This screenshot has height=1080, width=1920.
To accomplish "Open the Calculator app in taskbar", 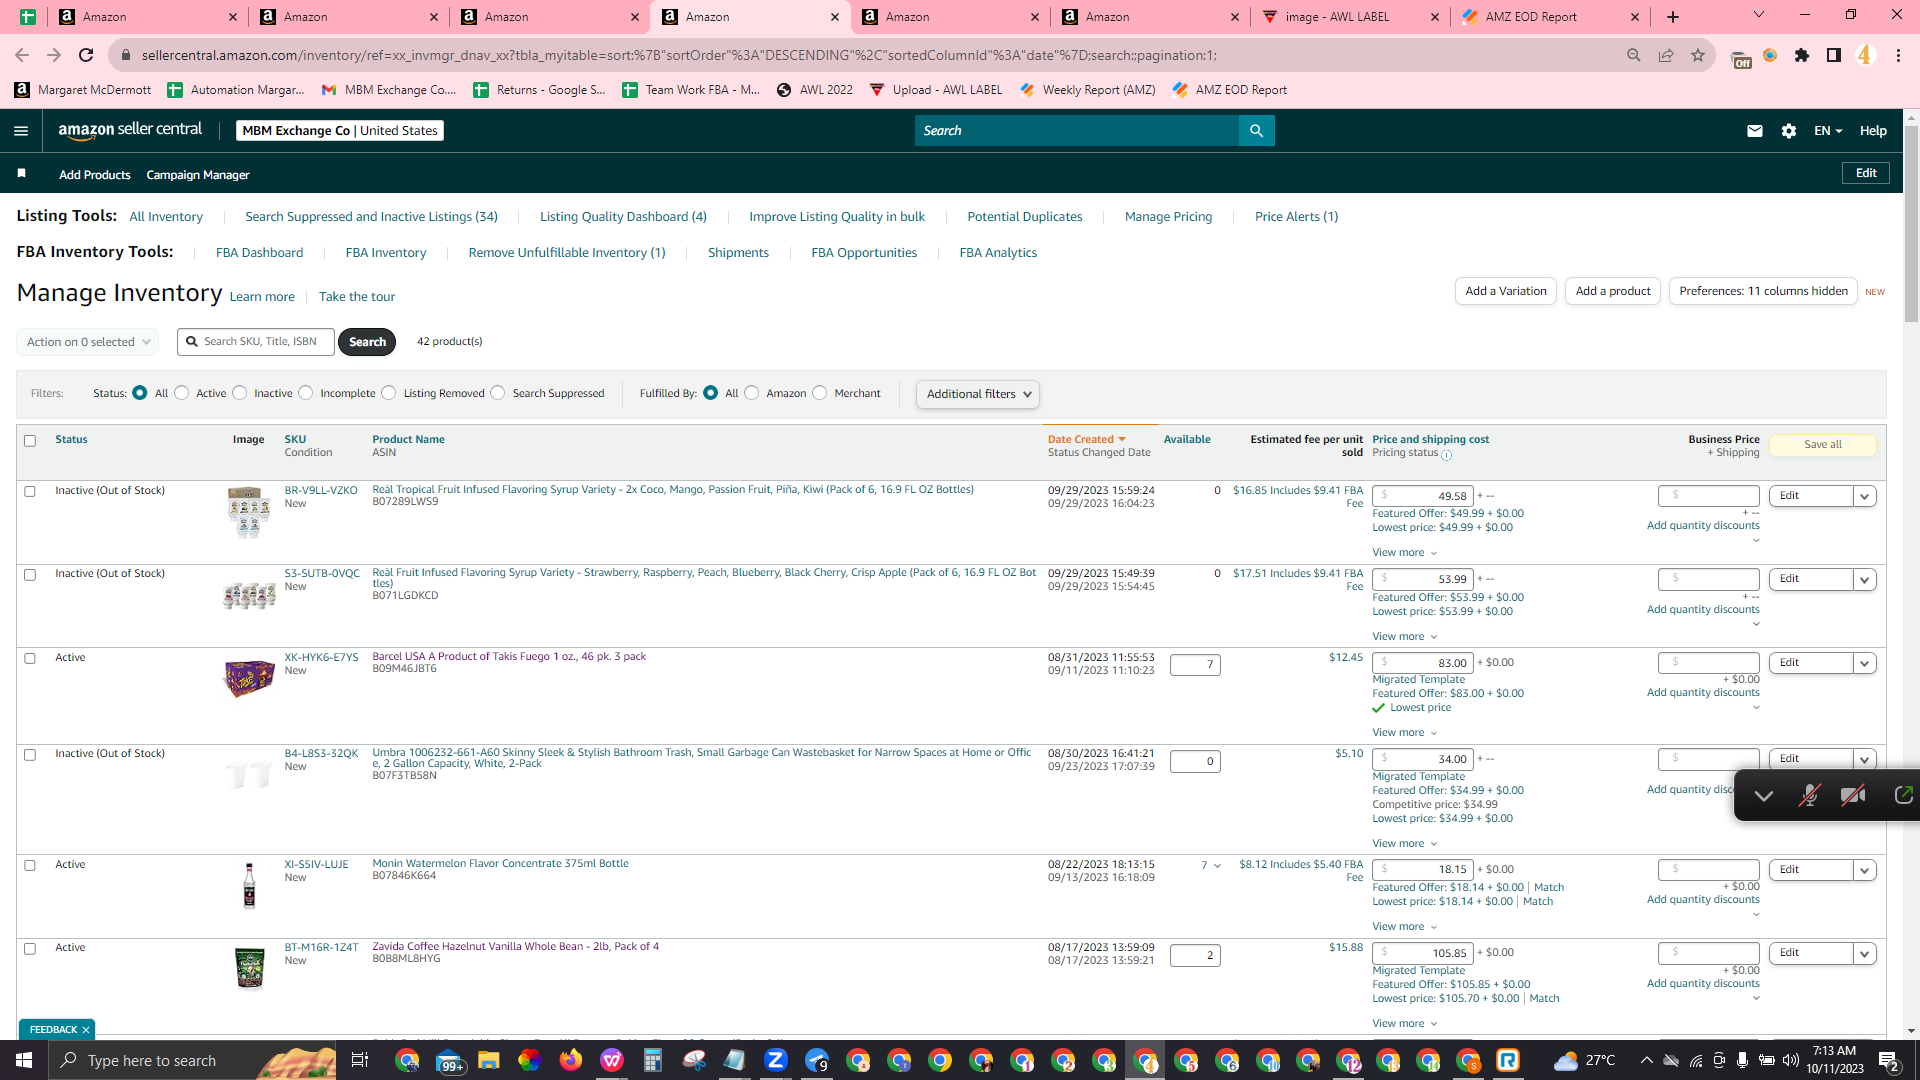I will [653, 1060].
